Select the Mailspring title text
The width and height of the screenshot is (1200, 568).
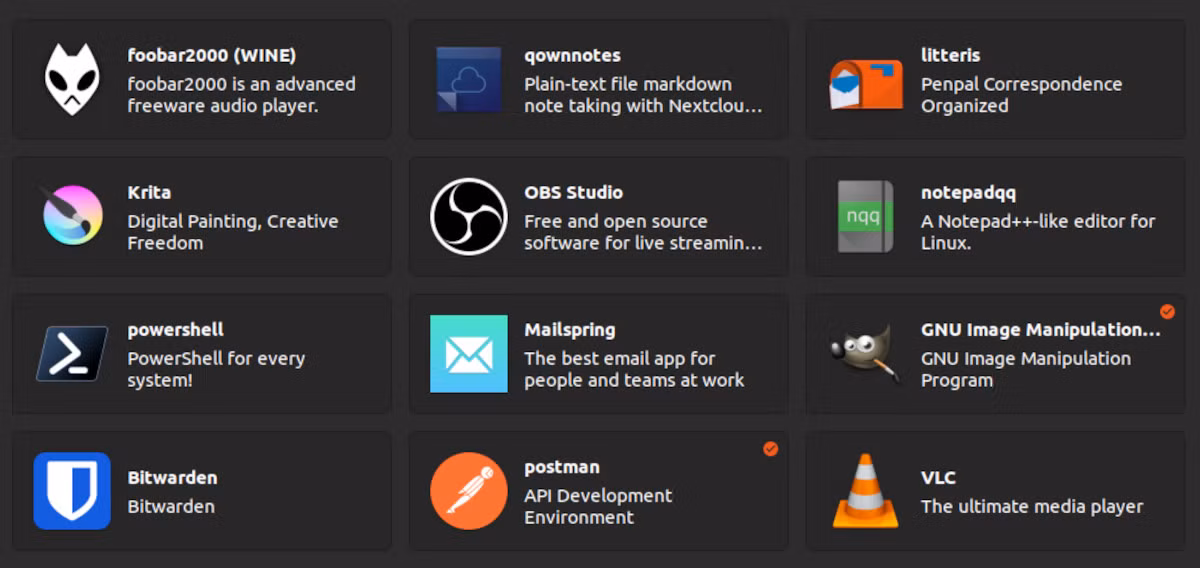[570, 329]
